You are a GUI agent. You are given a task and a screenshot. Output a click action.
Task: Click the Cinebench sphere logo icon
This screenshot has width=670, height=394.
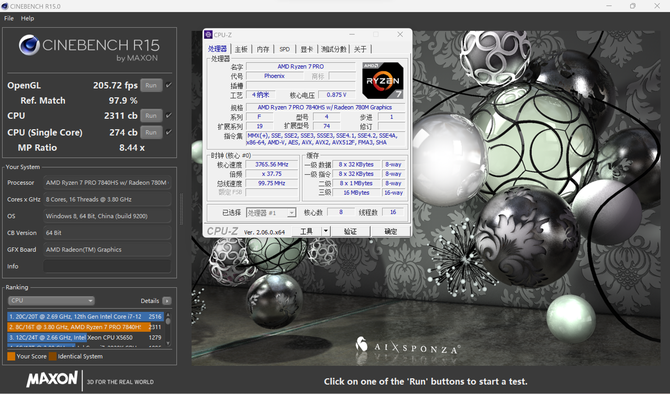29,45
